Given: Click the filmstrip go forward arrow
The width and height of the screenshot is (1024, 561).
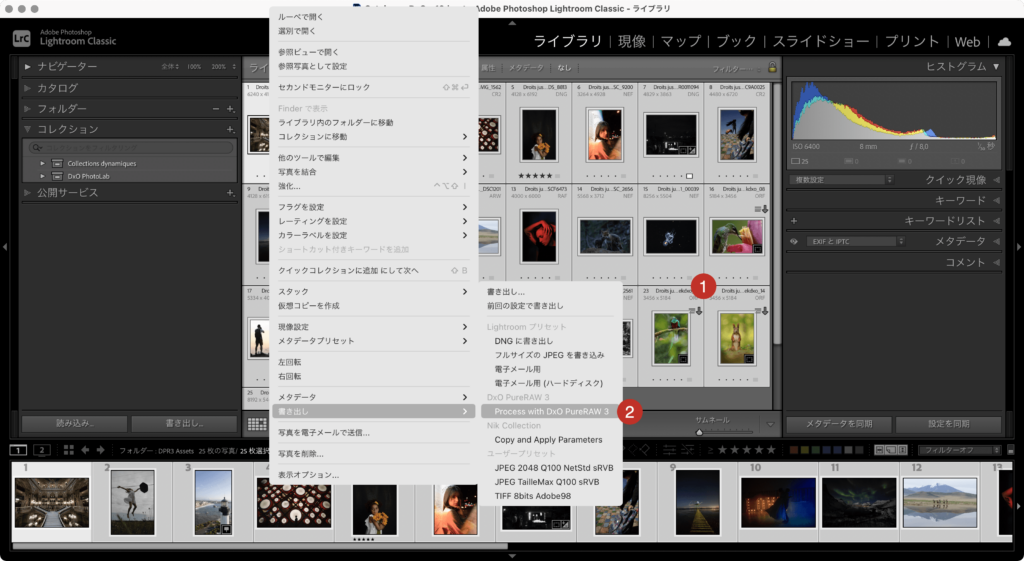Looking at the screenshot, I should [x=101, y=450].
